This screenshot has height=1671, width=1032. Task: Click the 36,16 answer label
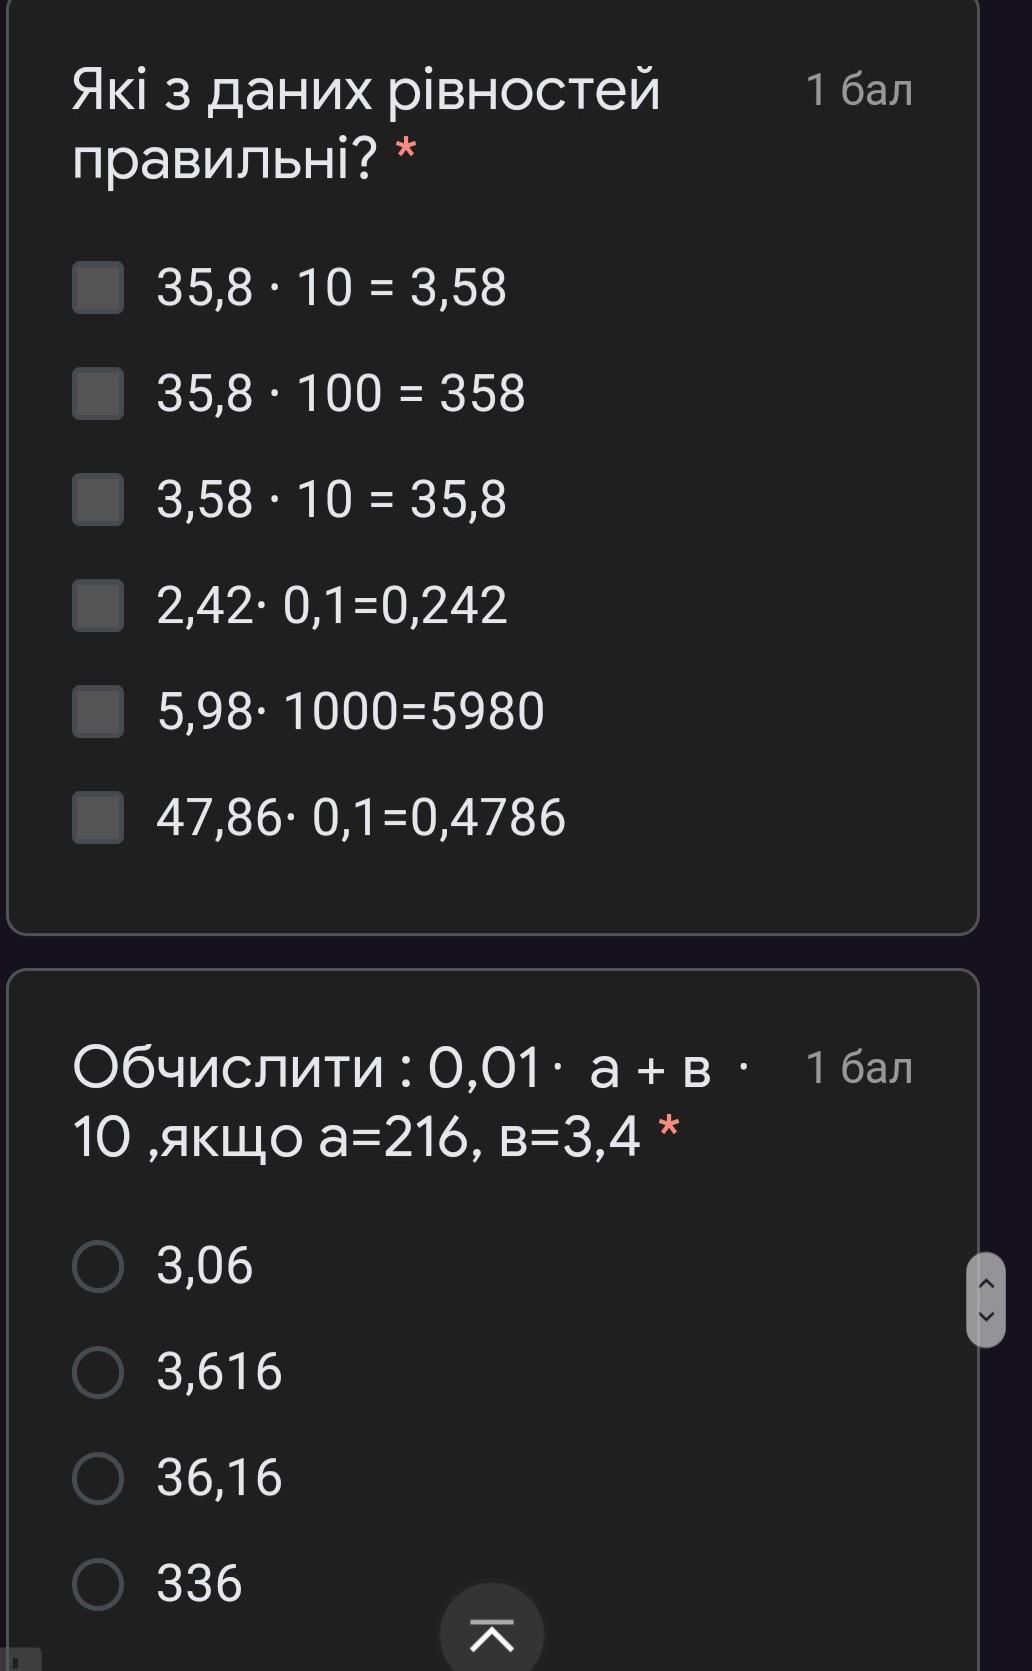[x=219, y=1478]
